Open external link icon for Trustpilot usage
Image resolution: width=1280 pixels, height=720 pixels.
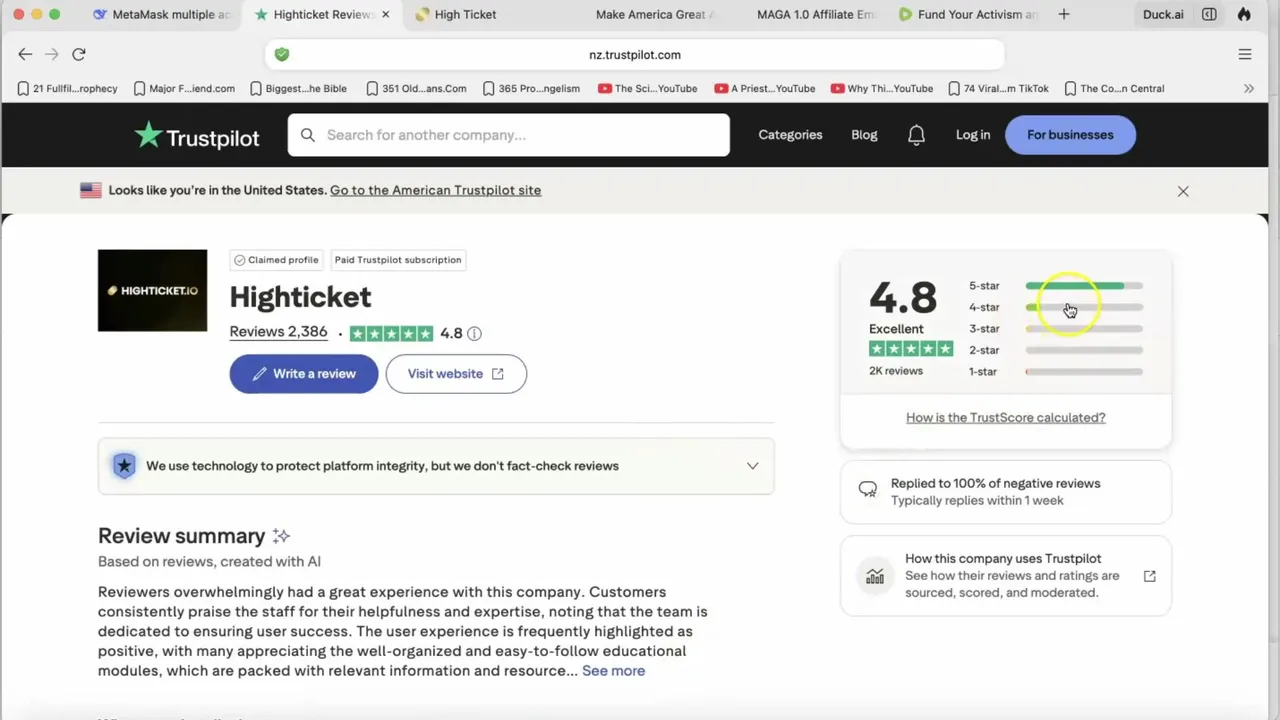(1149, 576)
